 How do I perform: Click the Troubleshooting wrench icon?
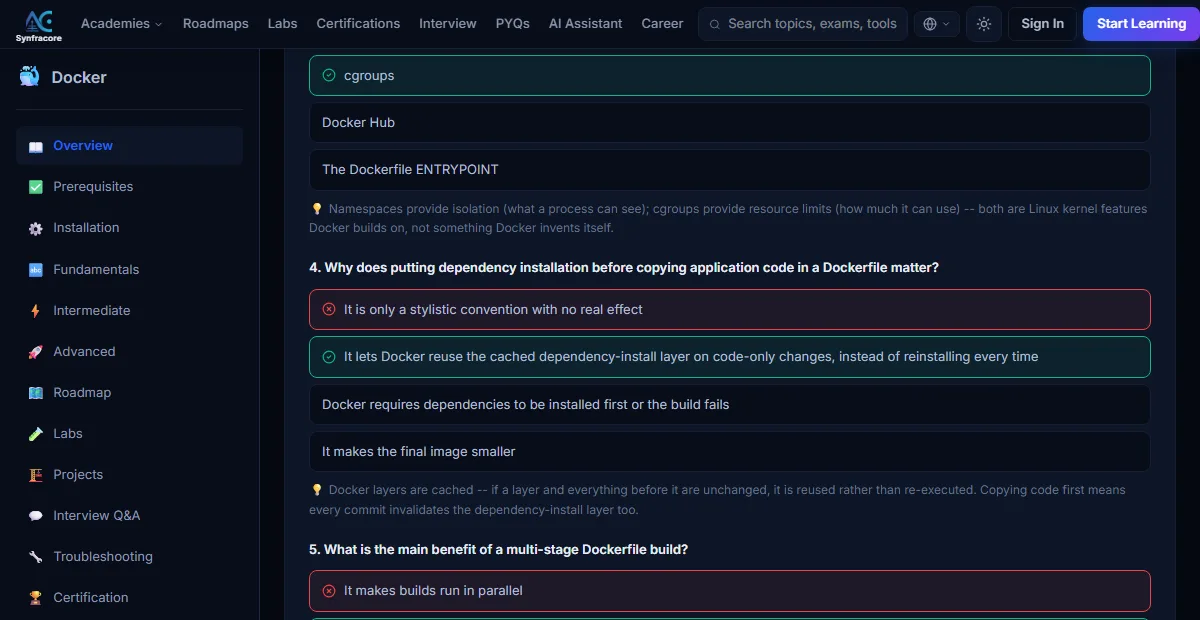(36, 557)
